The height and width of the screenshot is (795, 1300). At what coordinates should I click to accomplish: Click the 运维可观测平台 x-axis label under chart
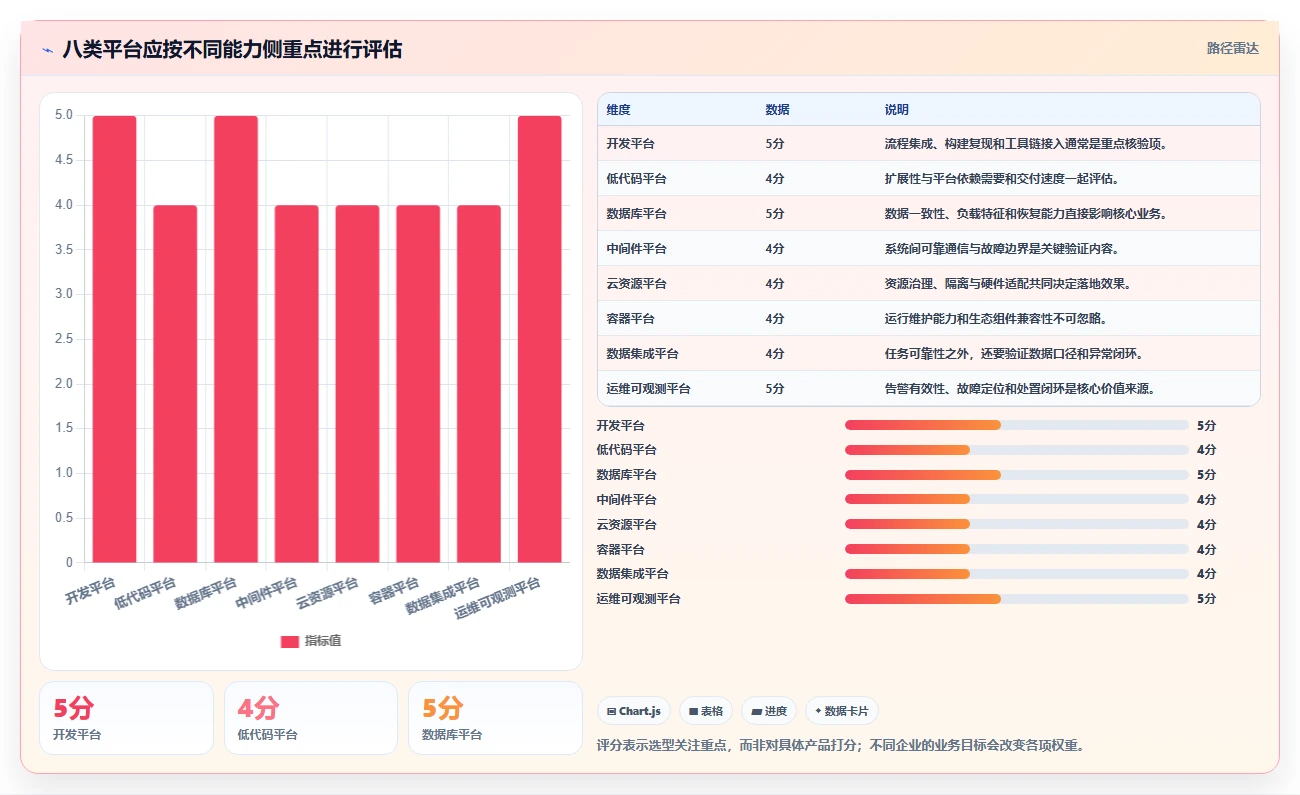click(497, 597)
